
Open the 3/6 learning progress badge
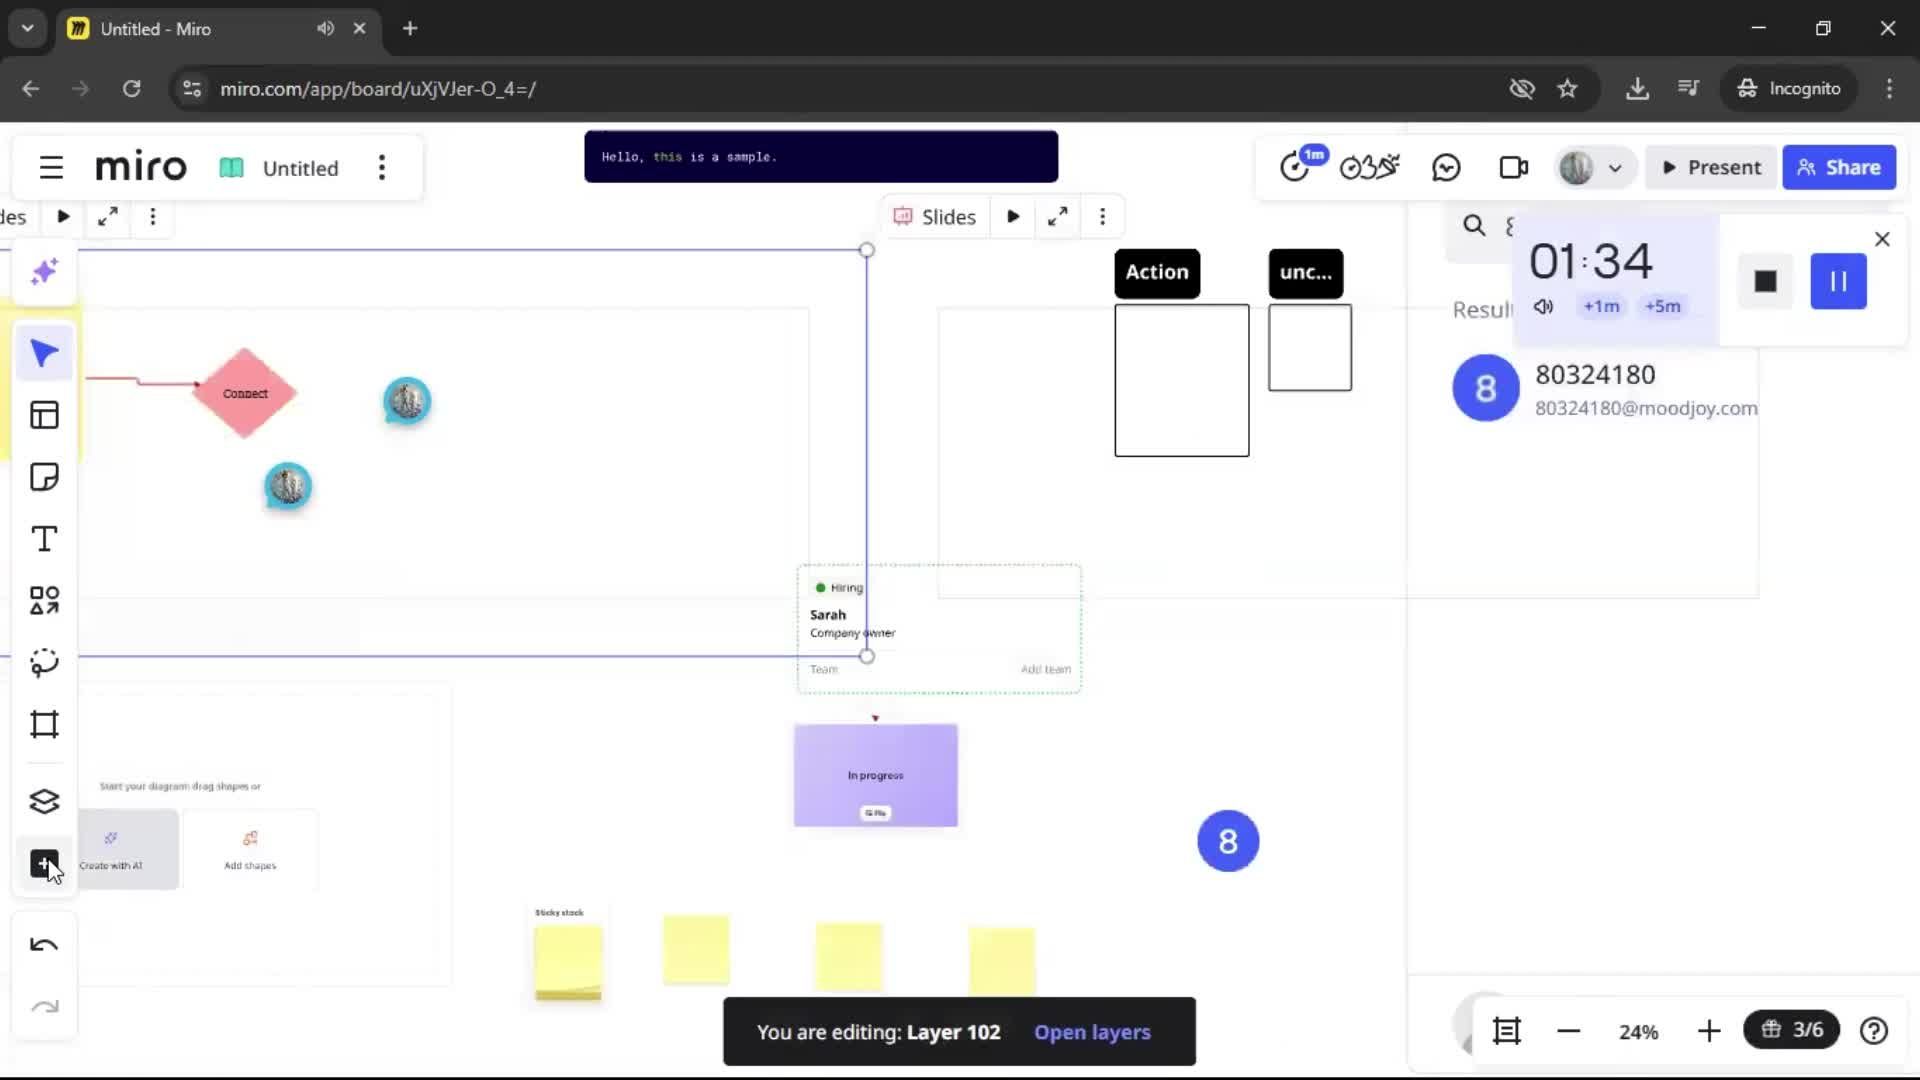click(x=1792, y=1030)
